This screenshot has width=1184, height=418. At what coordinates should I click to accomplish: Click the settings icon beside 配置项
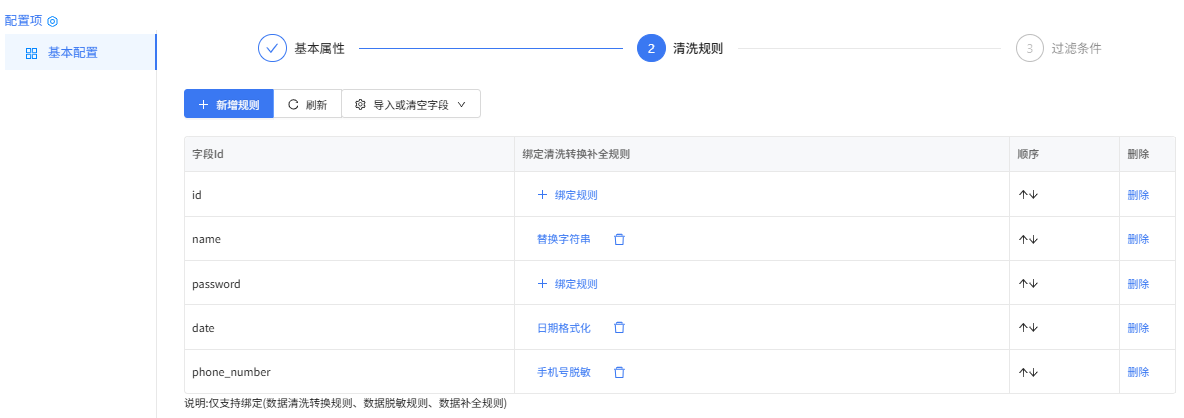tap(53, 22)
